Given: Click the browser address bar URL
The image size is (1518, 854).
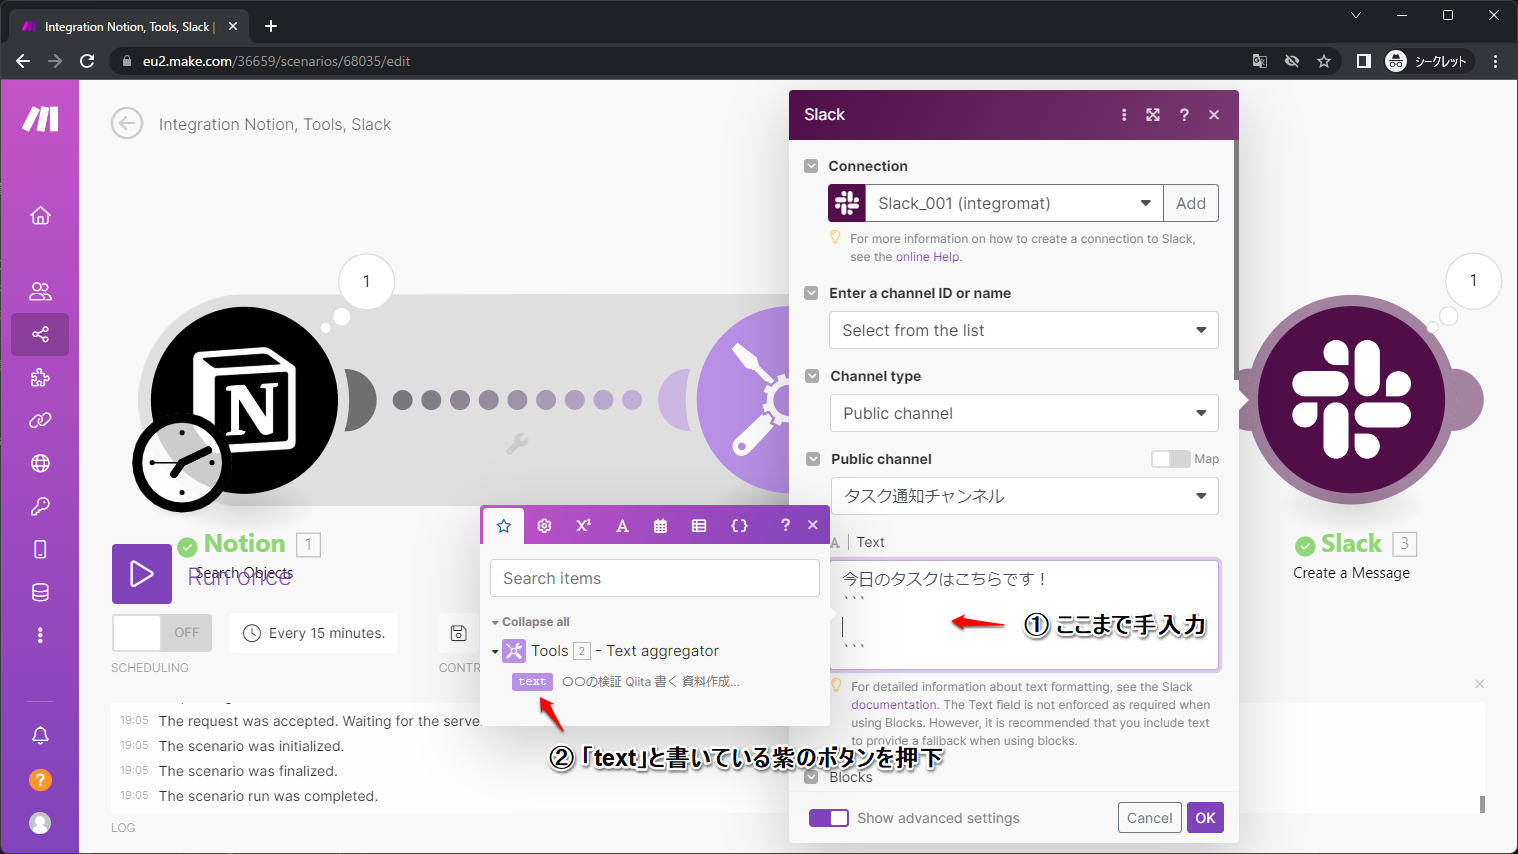Looking at the screenshot, I should pyautogui.click(x=276, y=61).
